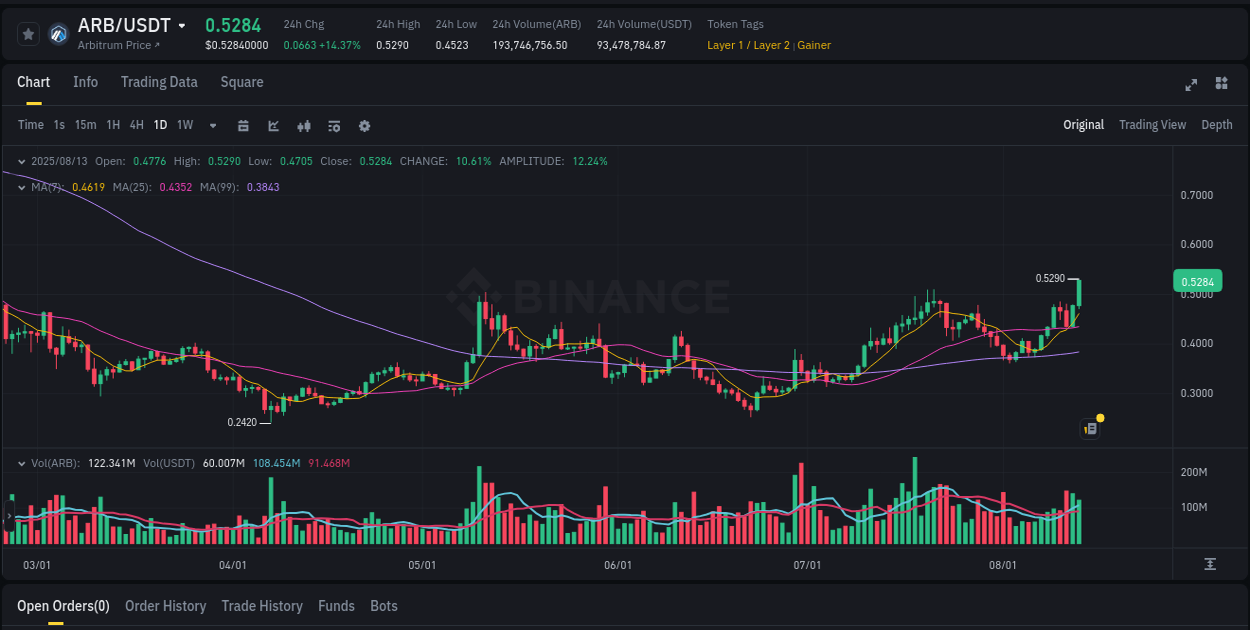
Task: Collapse the Vol(ARB) indicator row
Action: click(22, 462)
